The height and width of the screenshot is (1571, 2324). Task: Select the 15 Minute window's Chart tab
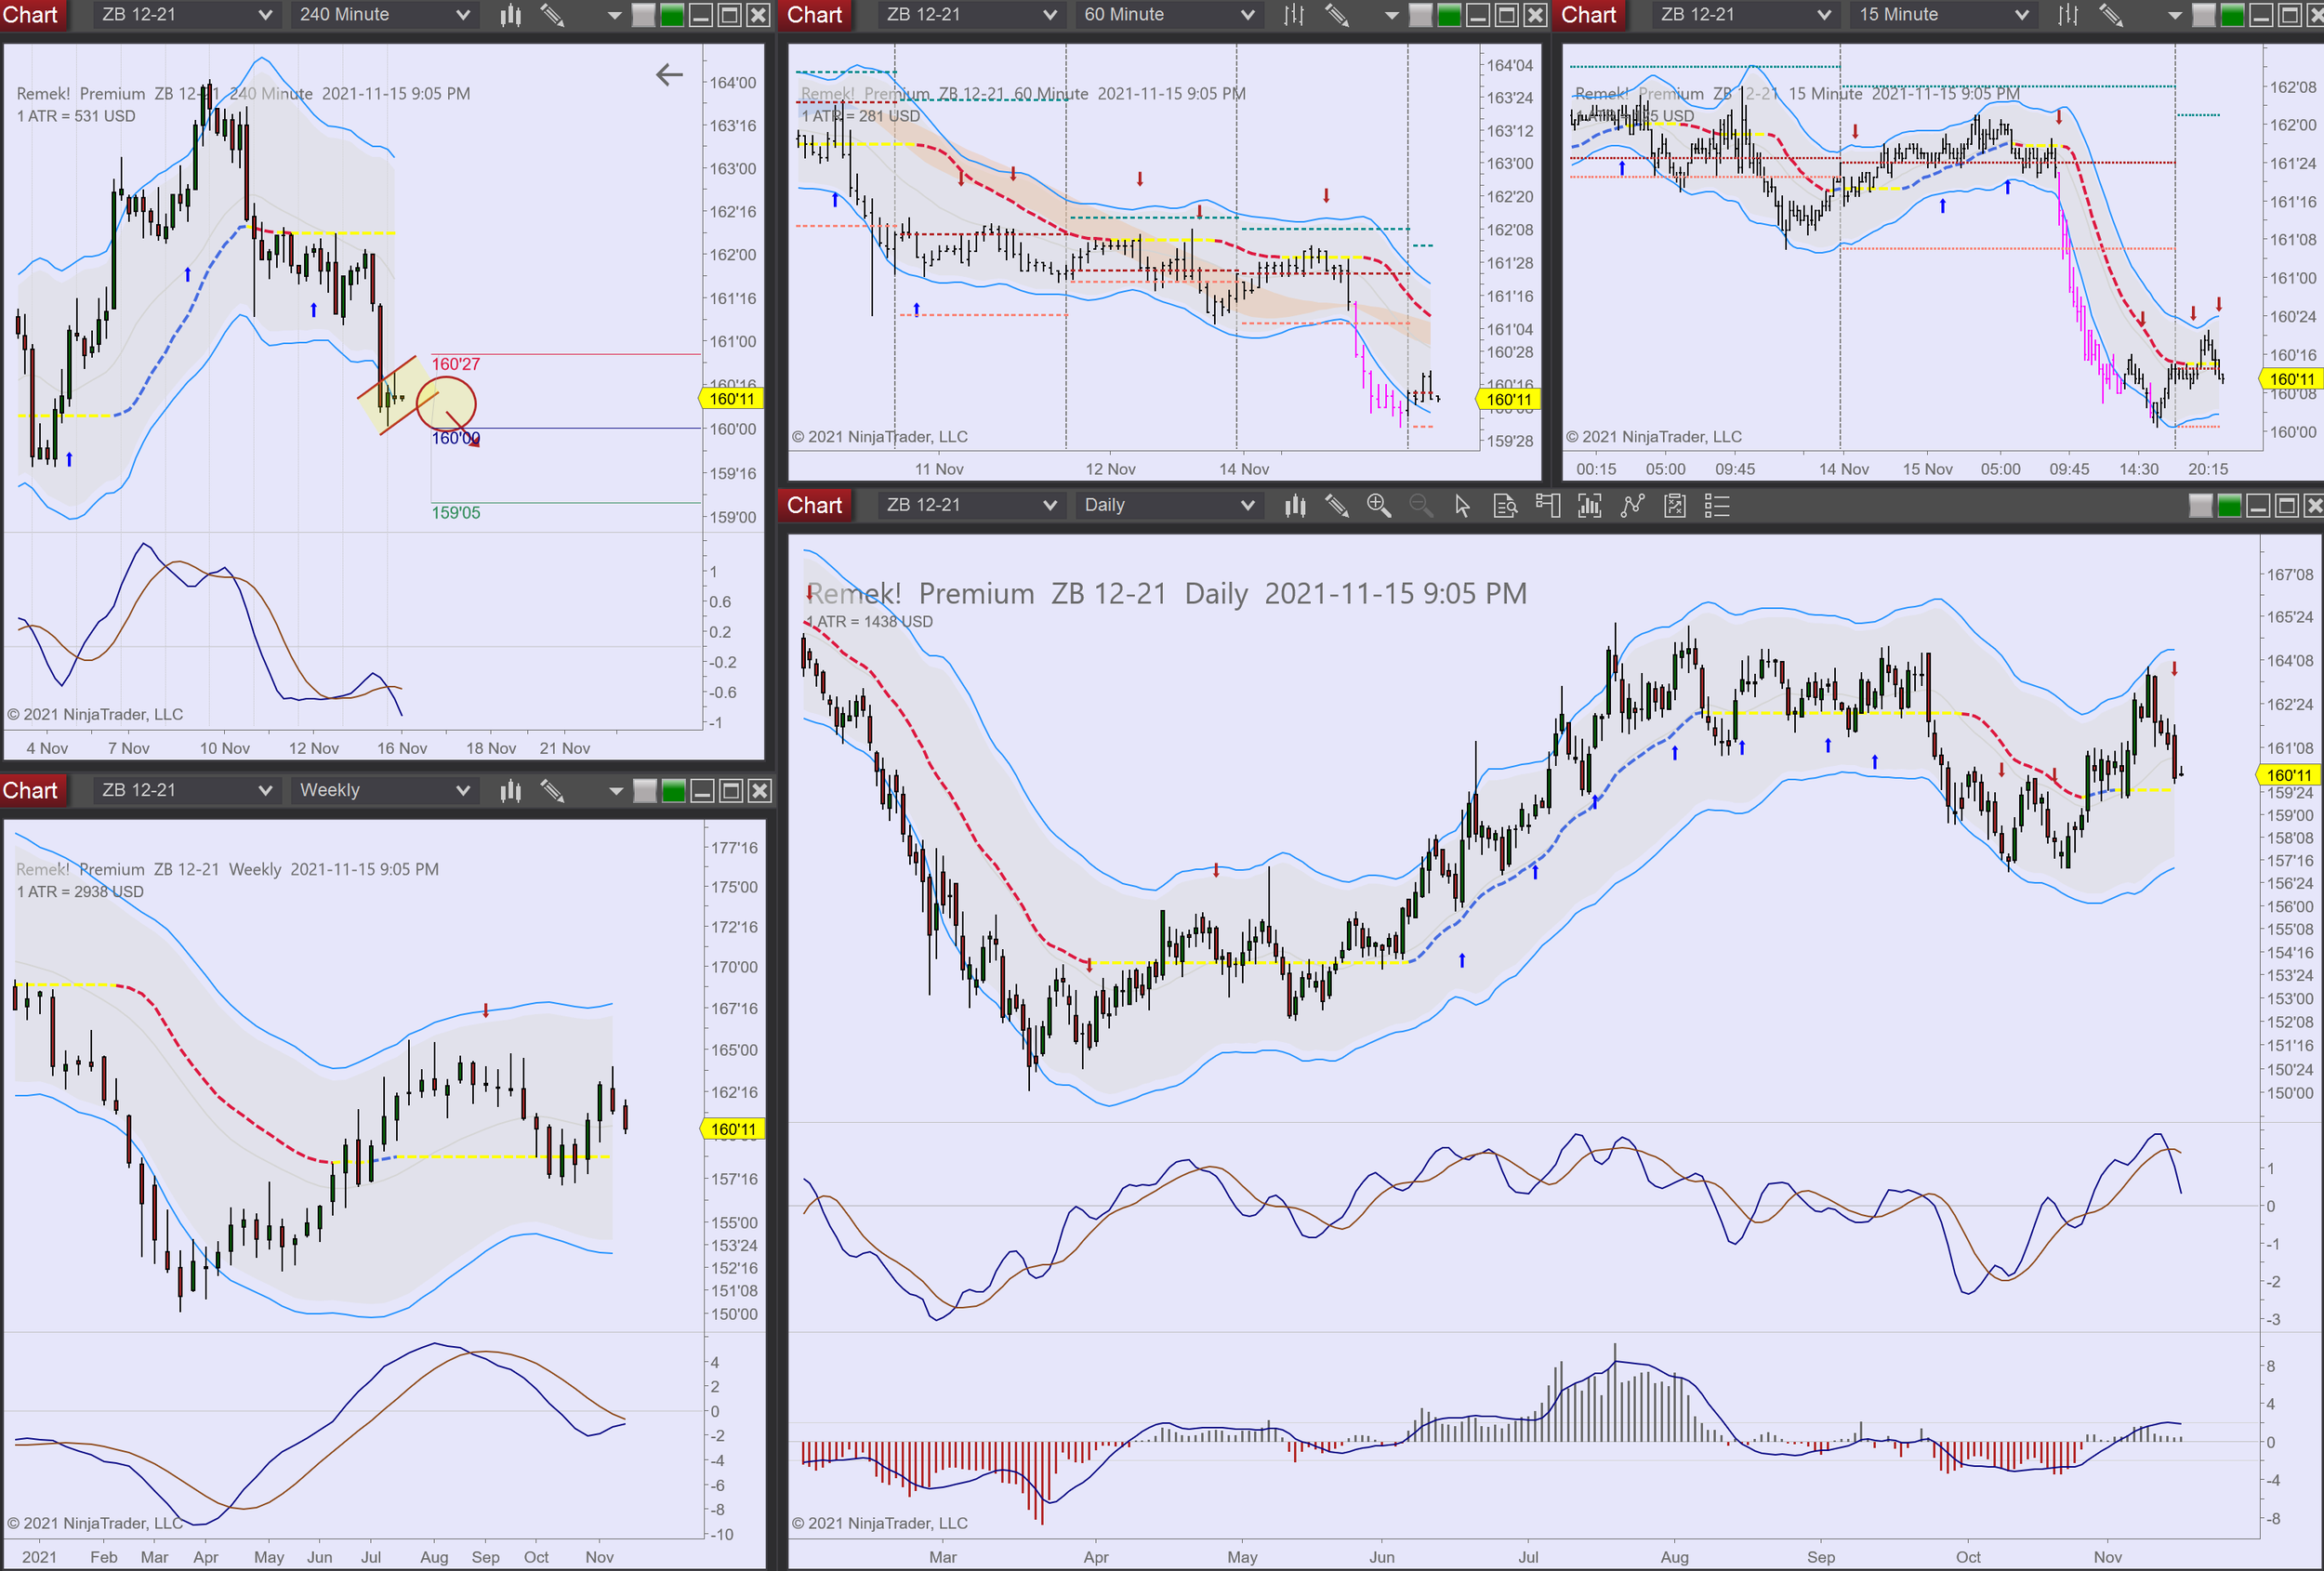pyautogui.click(x=1588, y=15)
